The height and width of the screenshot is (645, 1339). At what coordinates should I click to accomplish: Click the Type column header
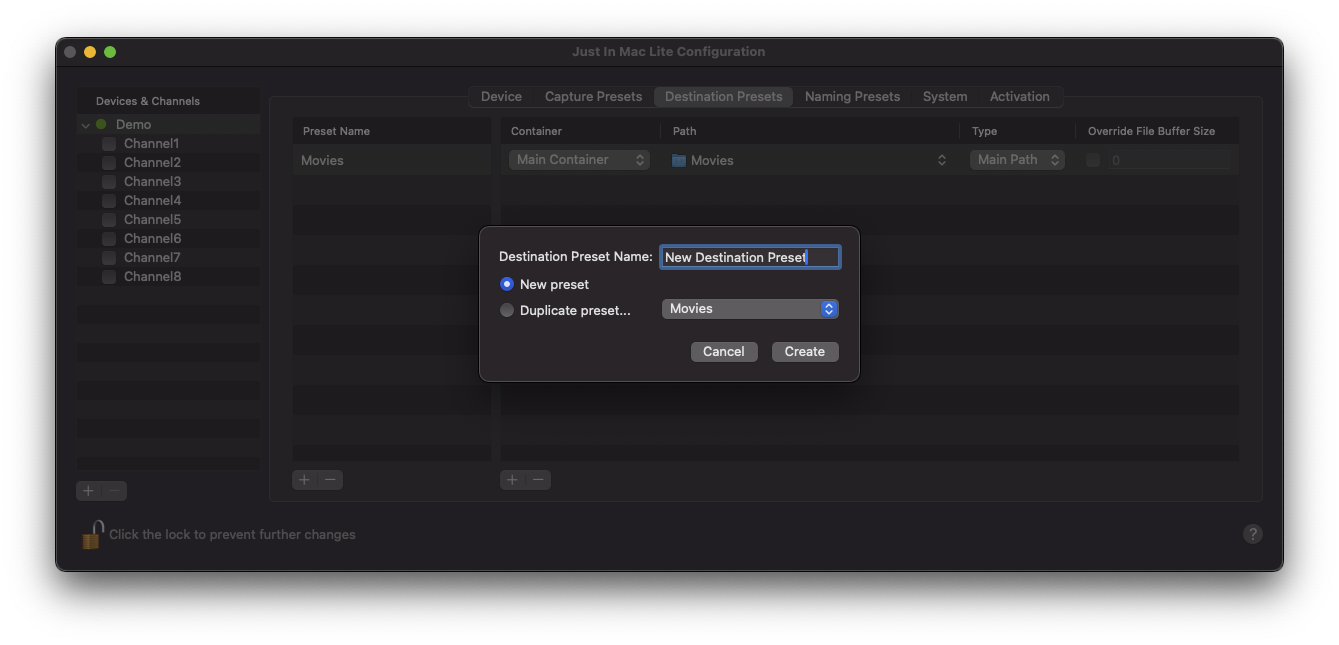(1017, 131)
